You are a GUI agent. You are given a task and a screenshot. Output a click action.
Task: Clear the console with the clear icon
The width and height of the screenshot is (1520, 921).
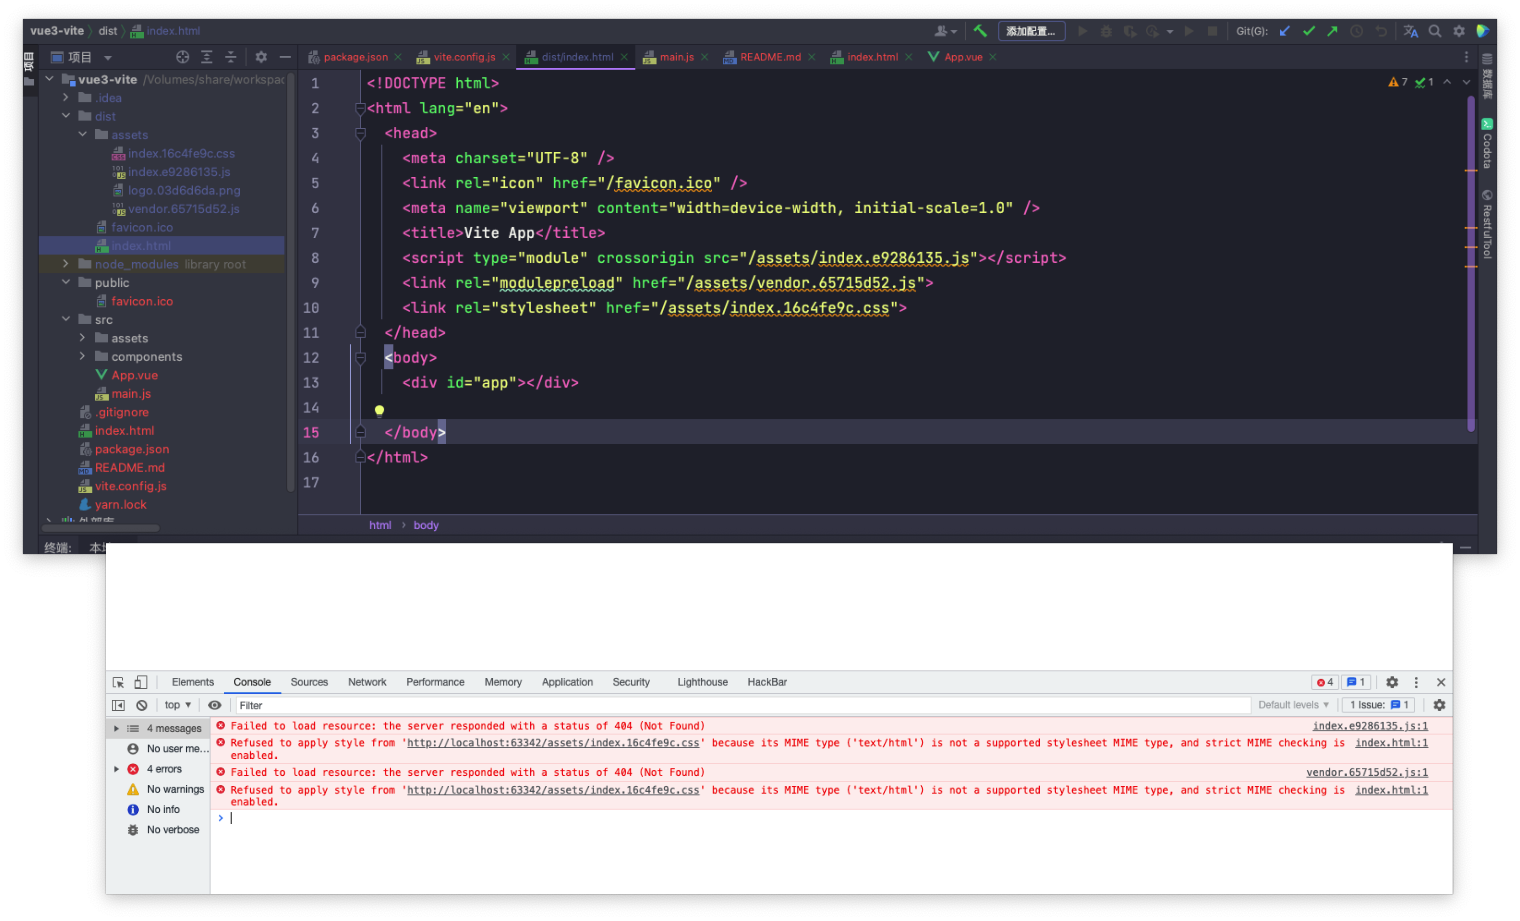[142, 705]
